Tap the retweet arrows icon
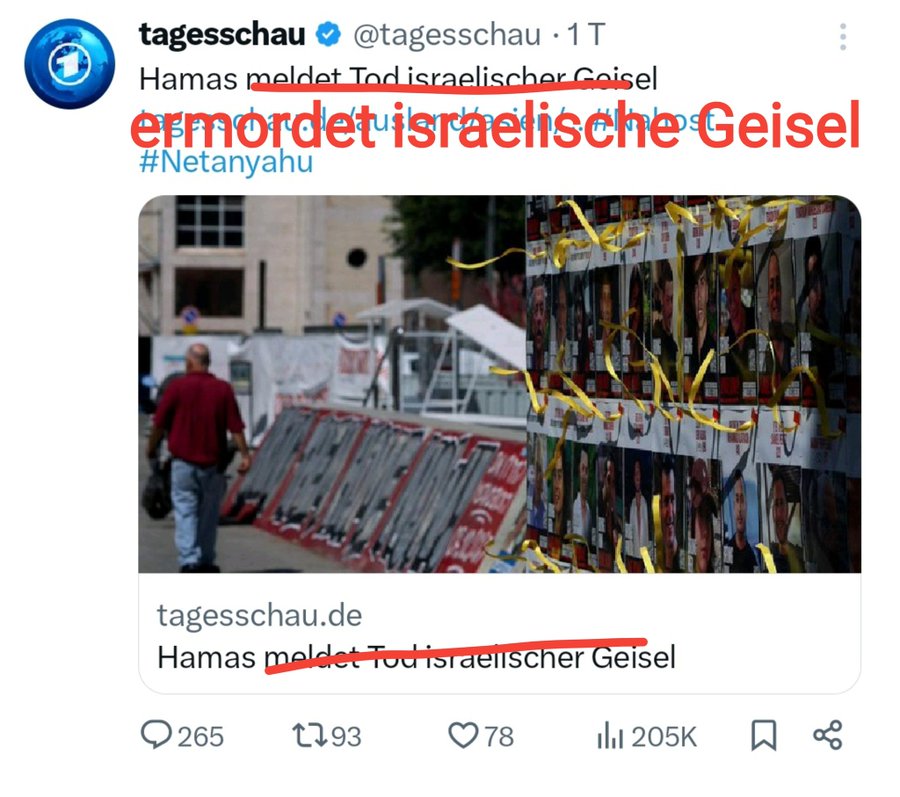The height and width of the screenshot is (797, 900). pyautogui.click(x=309, y=736)
